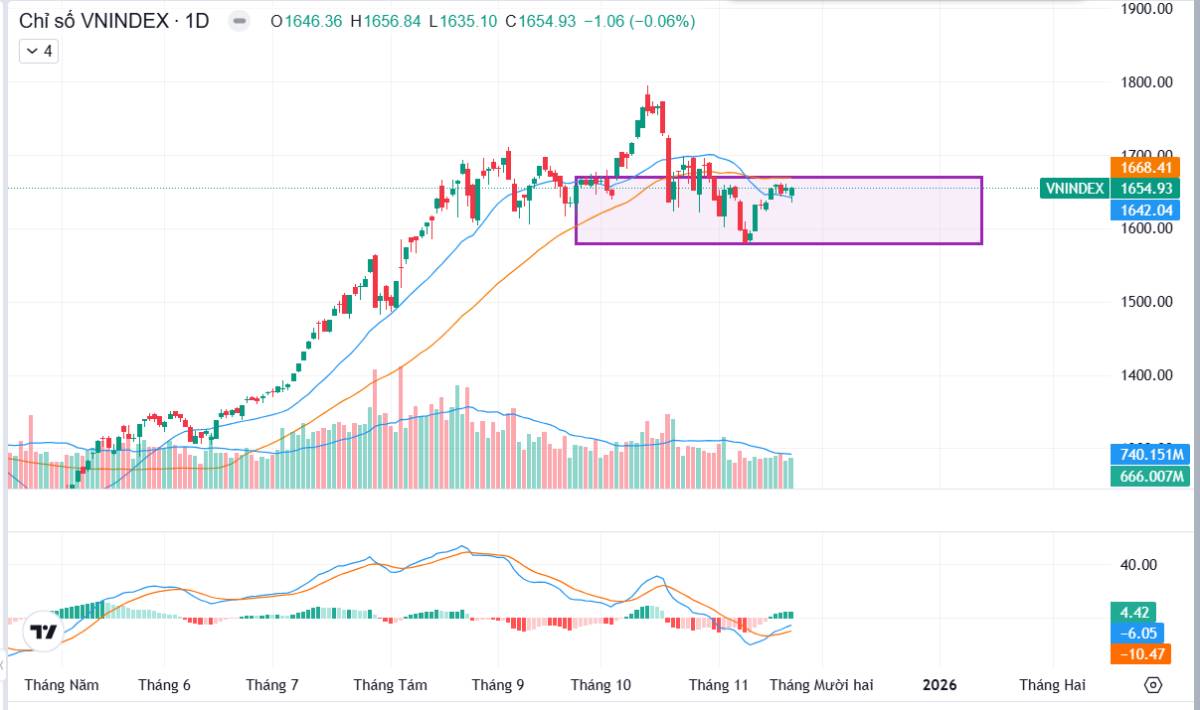Image resolution: width=1200 pixels, height=710 pixels.
Task: Click the gray market status pill icon
Action: pos(239,21)
